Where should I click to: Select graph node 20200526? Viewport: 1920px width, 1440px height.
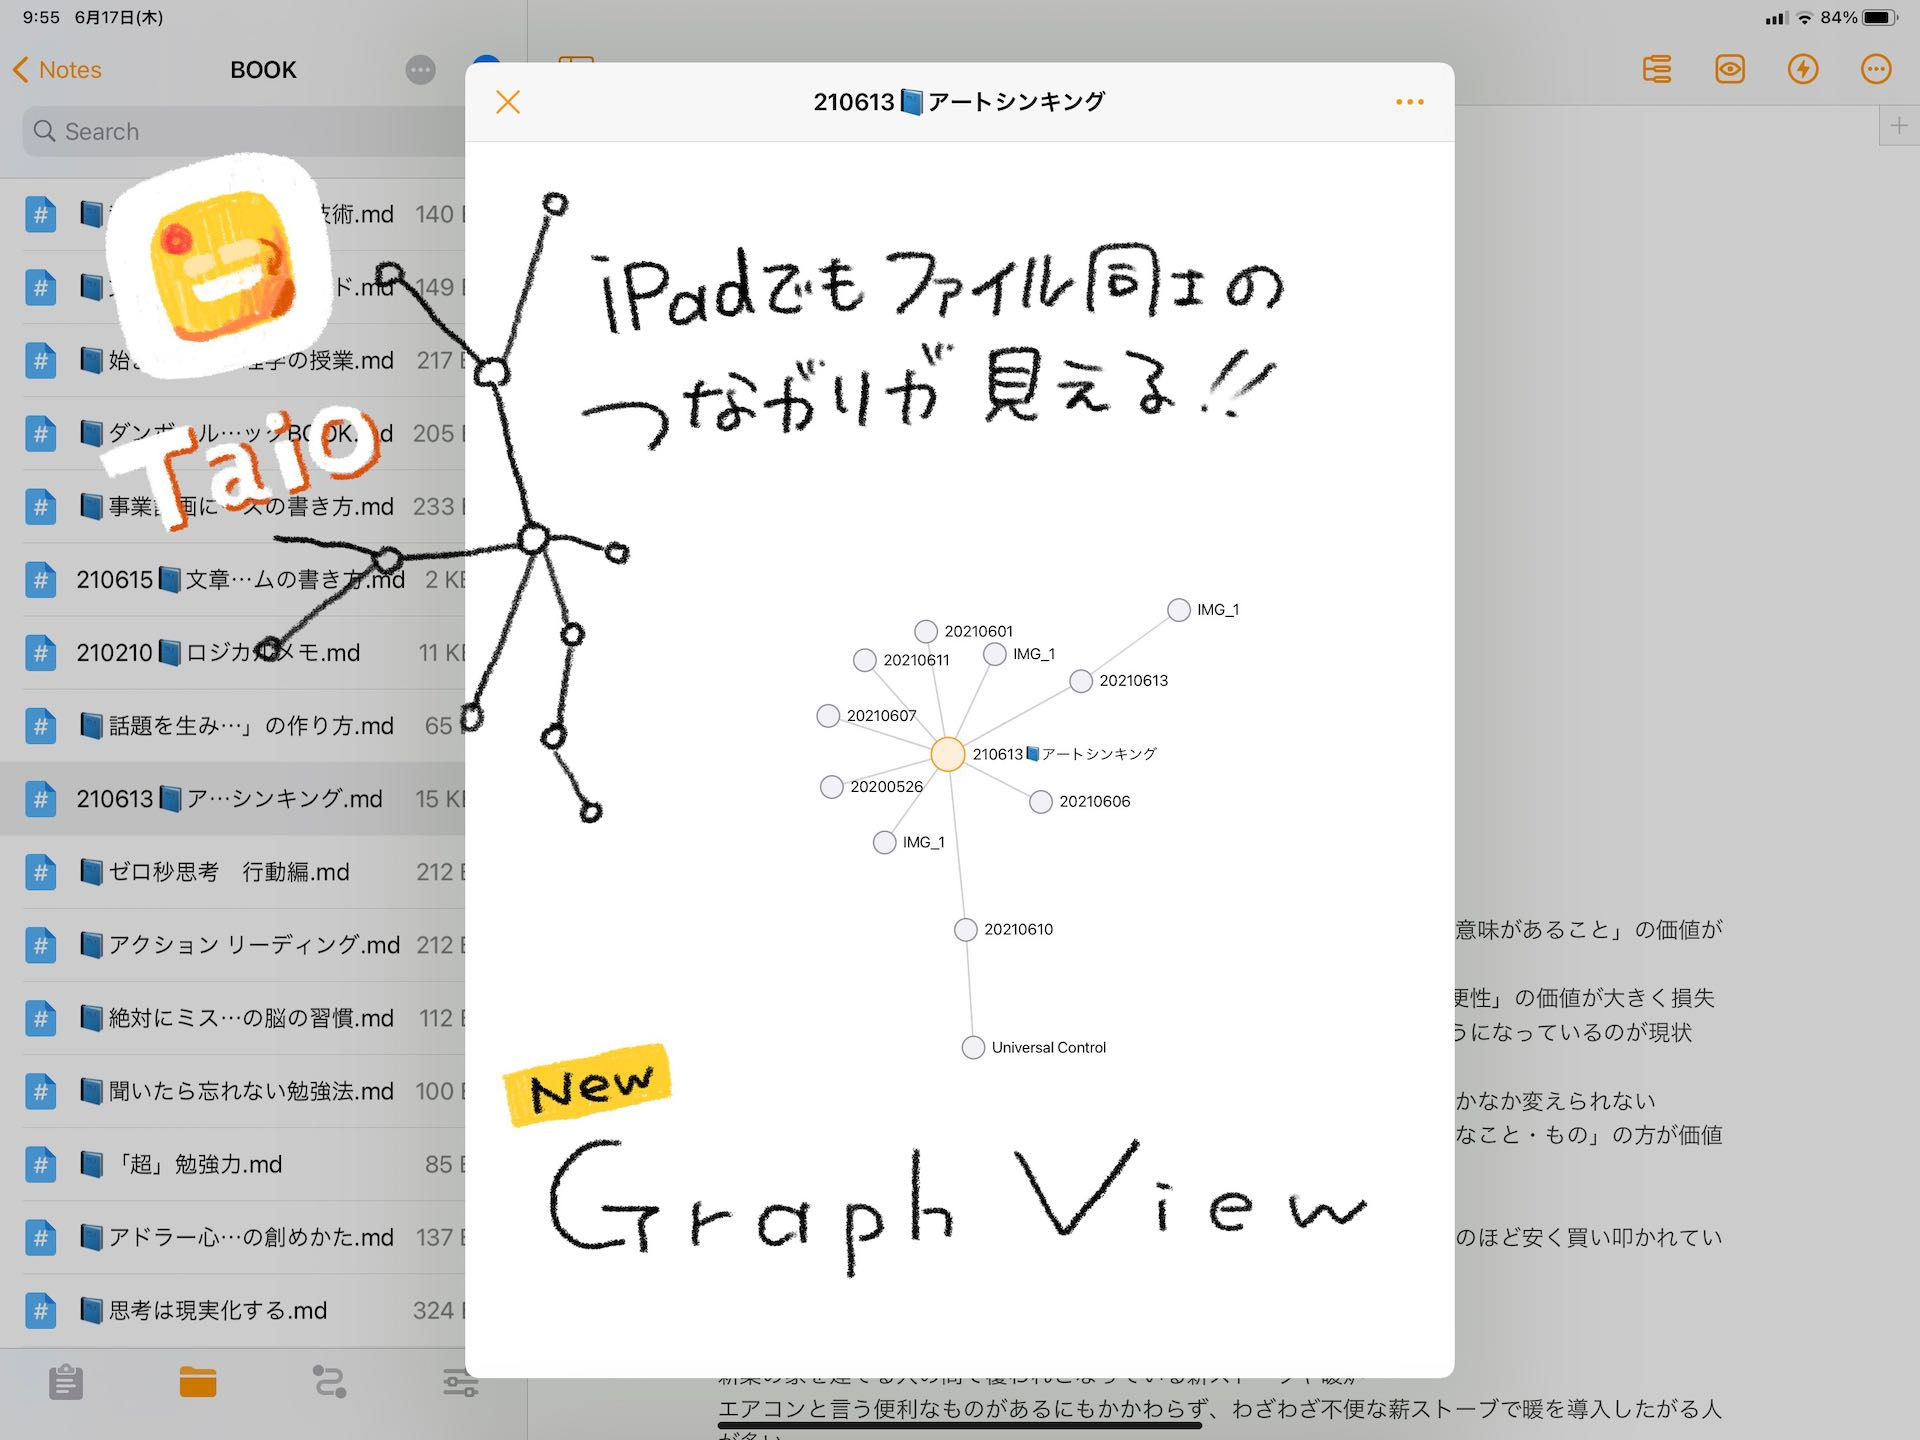point(832,787)
